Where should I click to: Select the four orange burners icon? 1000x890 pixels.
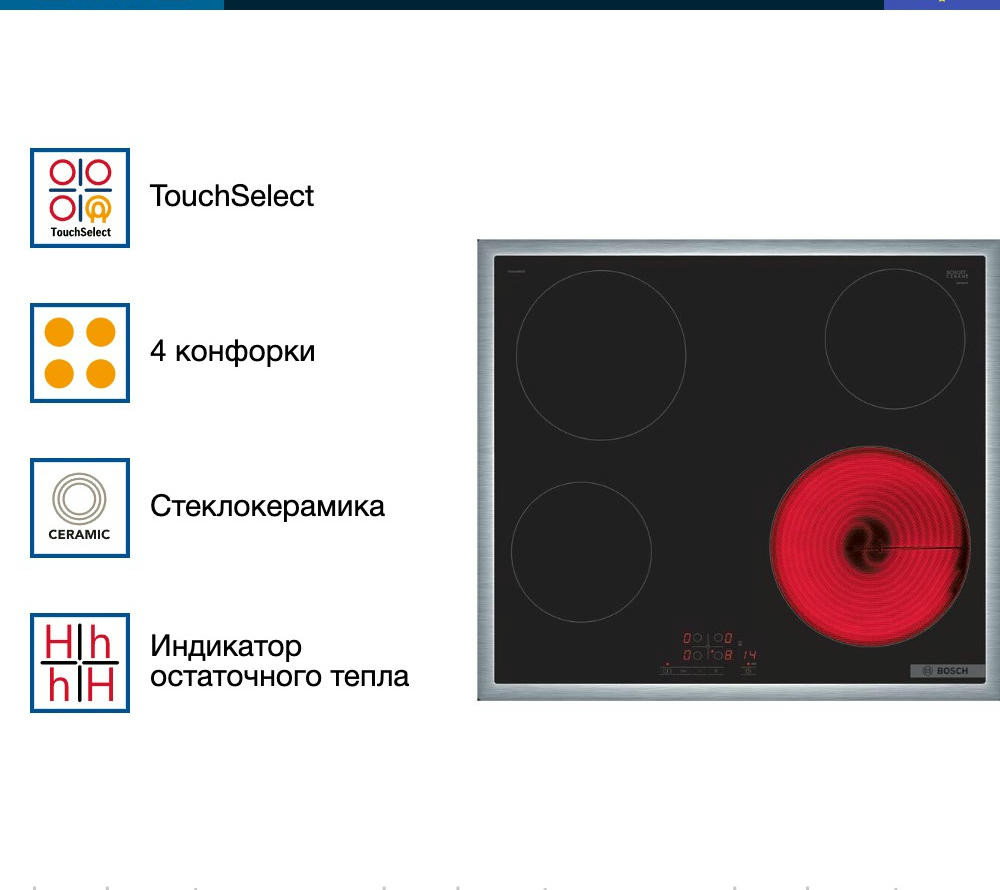(80, 353)
